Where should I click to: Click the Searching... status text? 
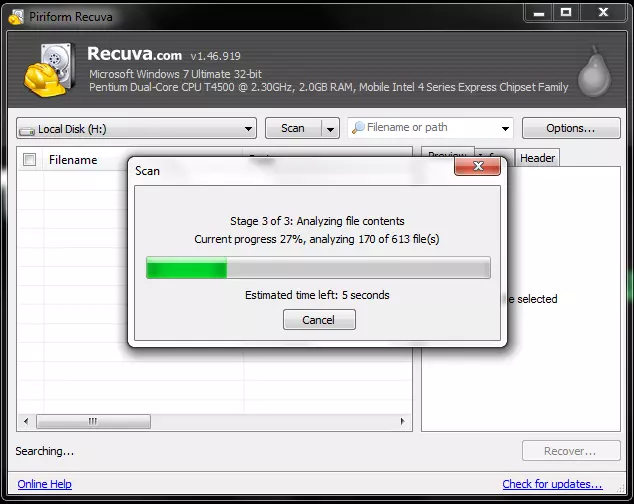click(x=45, y=451)
